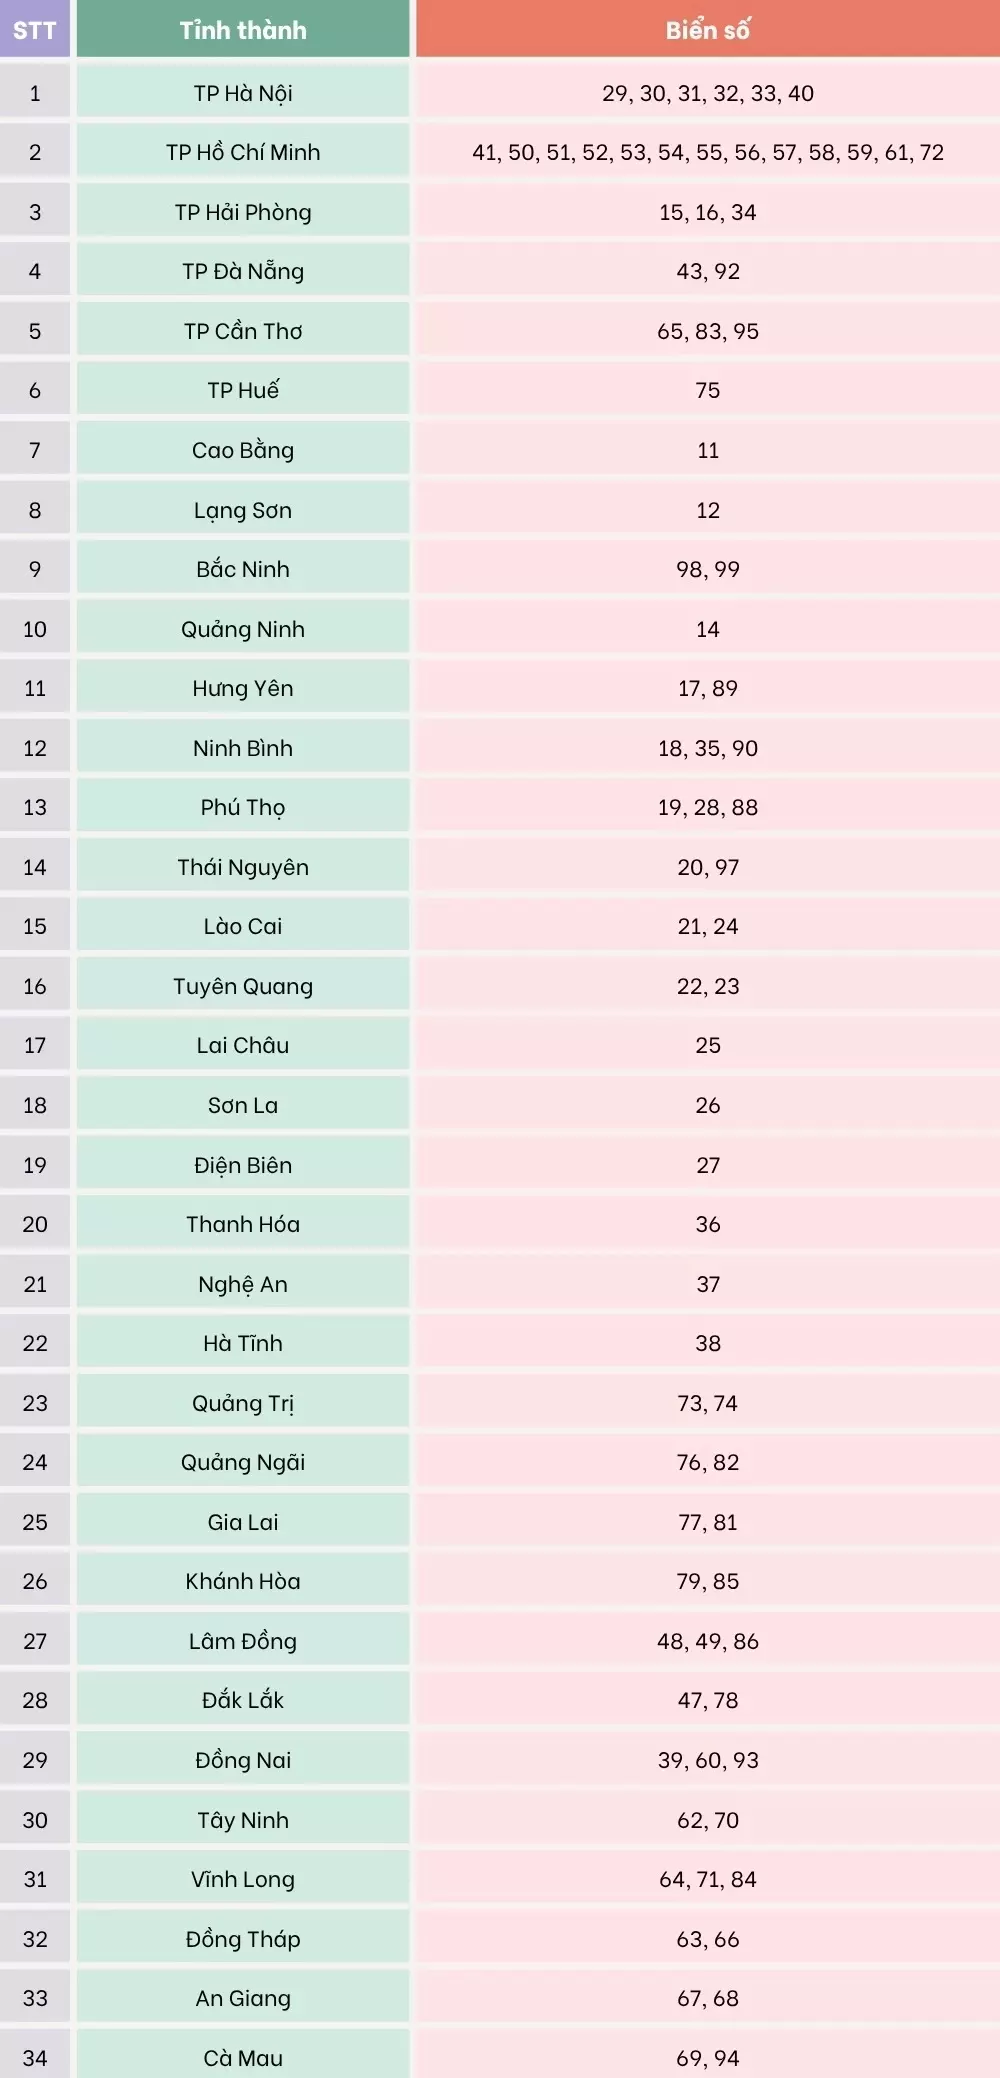Select the TP Hà Nội cell
This screenshot has height=2078, width=1000.
tap(243, 93)
